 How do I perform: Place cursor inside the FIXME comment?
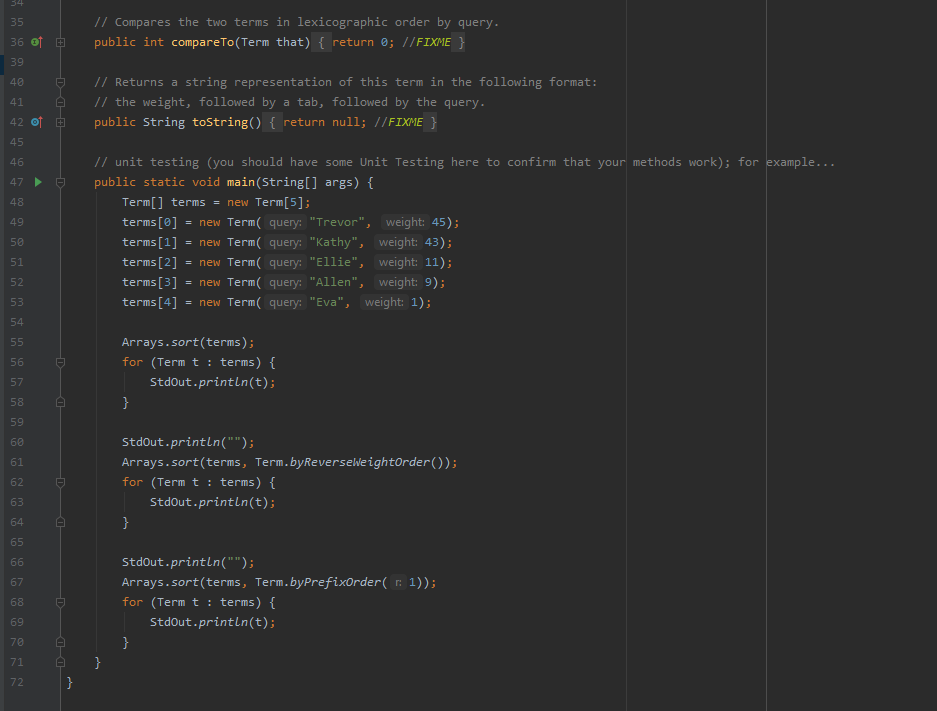point(423,42)
